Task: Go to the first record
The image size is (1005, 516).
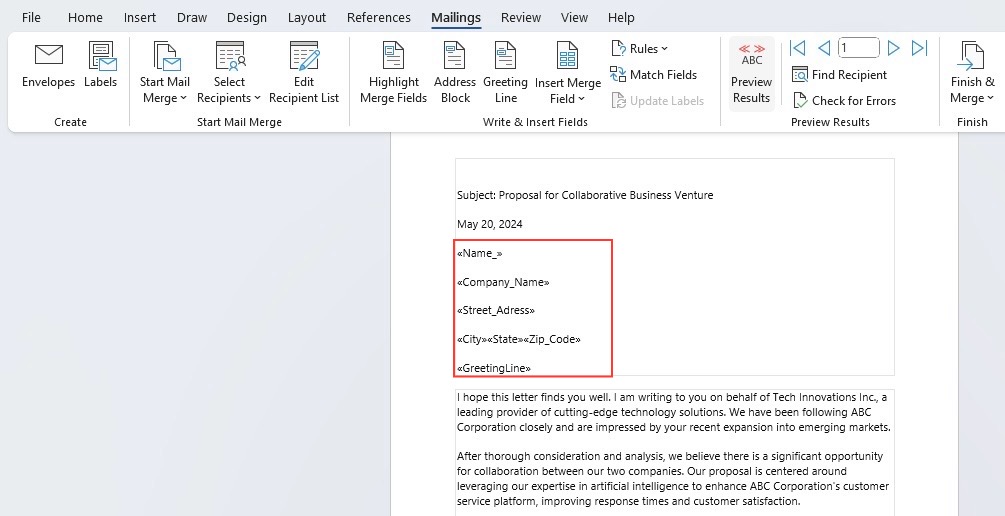Action: [797, 48]
